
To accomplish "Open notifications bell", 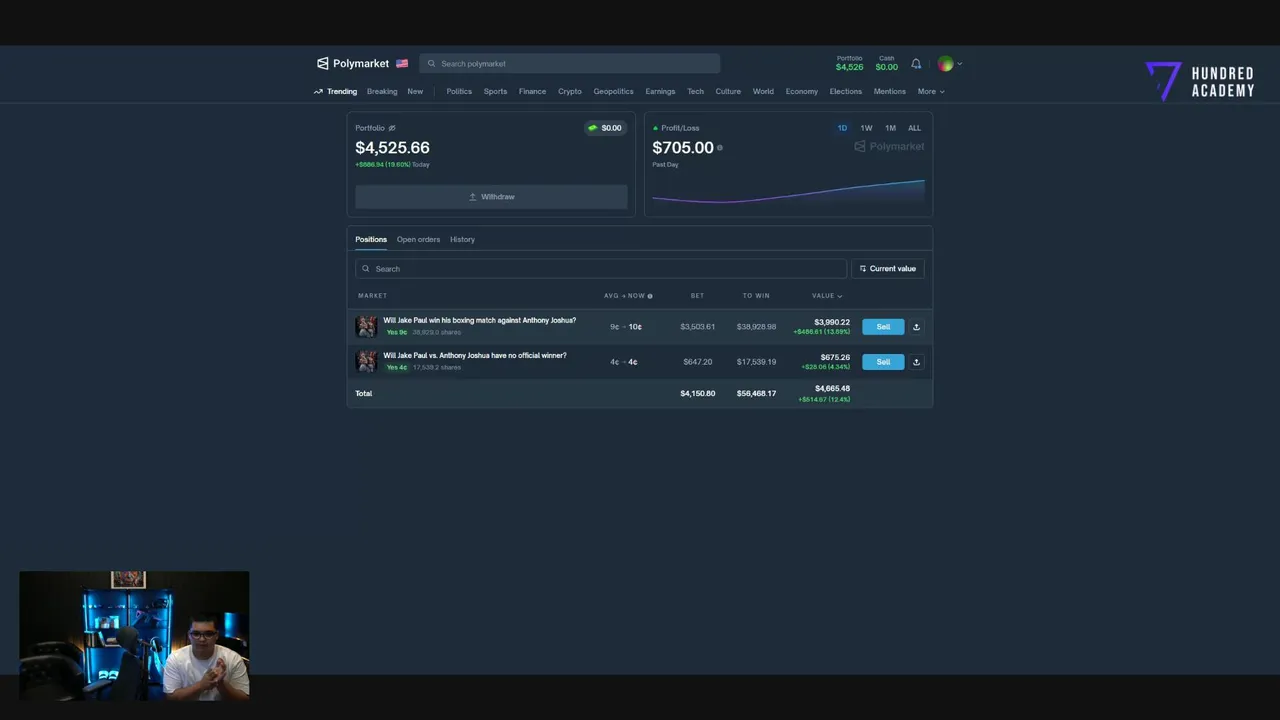I will pos(916,64).
